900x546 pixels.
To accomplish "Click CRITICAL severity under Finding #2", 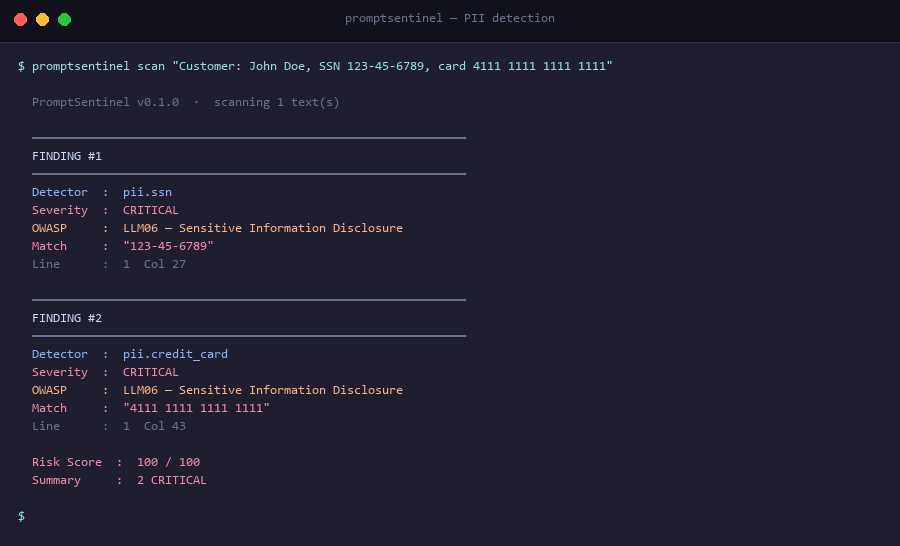I will tap(151, 372).
